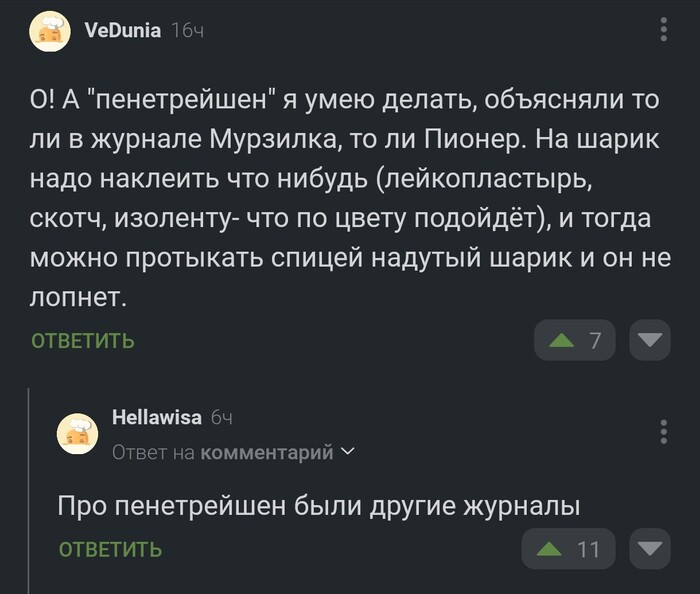Upvote Hellawisa's reply
The image size is (700, 594).
pyautogui.click(x=549, y=549)
